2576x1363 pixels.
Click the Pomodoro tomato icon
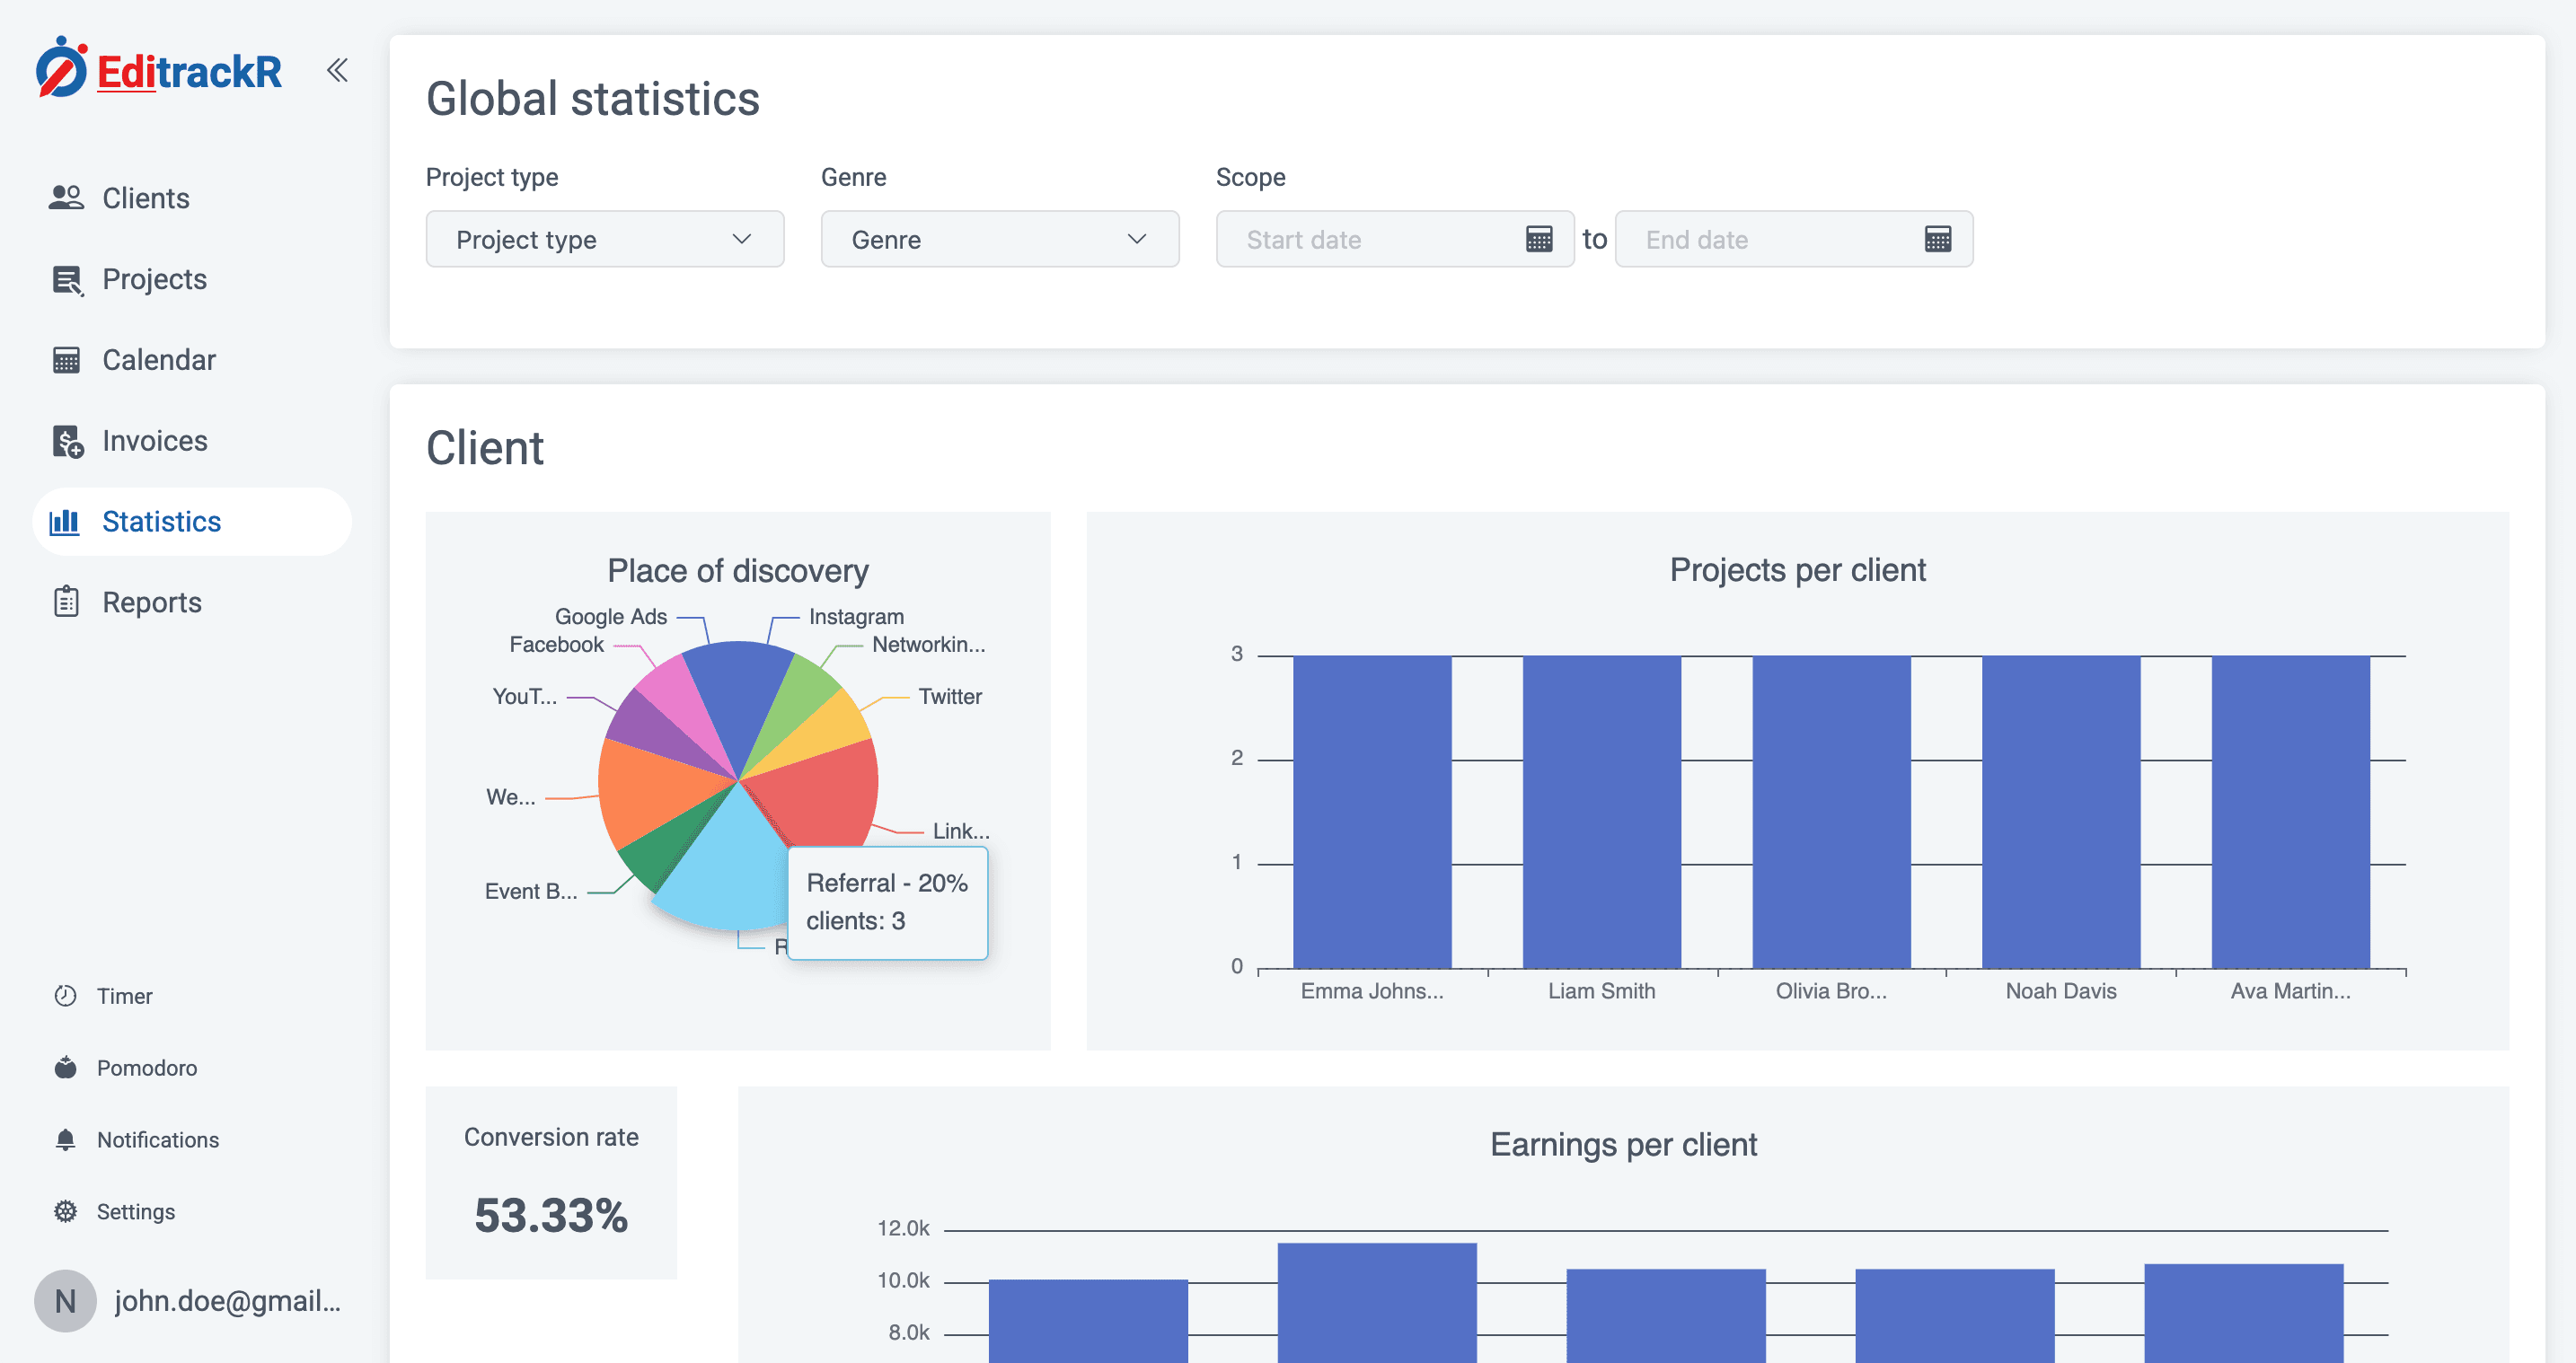[65, 1067]
